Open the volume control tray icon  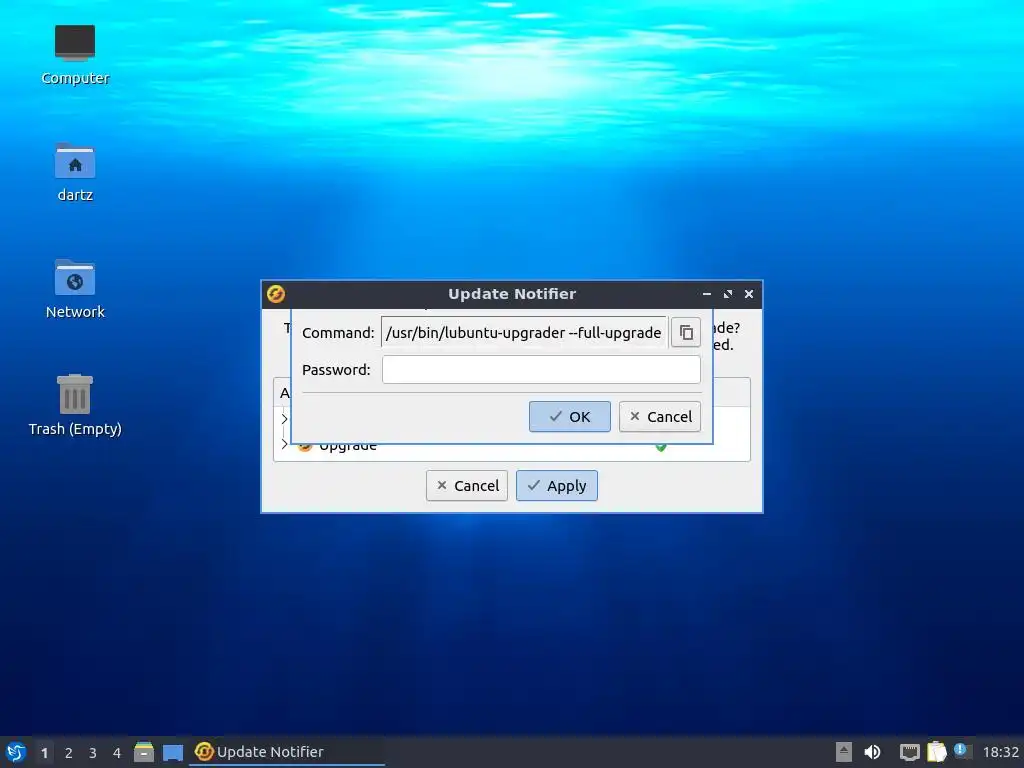coord(872,752)
